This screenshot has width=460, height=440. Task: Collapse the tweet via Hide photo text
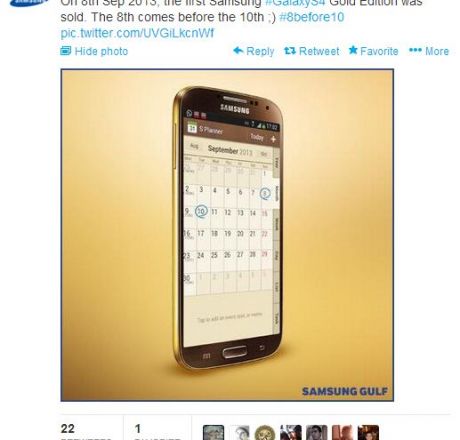pyautogui.click(x=101, y=51)
